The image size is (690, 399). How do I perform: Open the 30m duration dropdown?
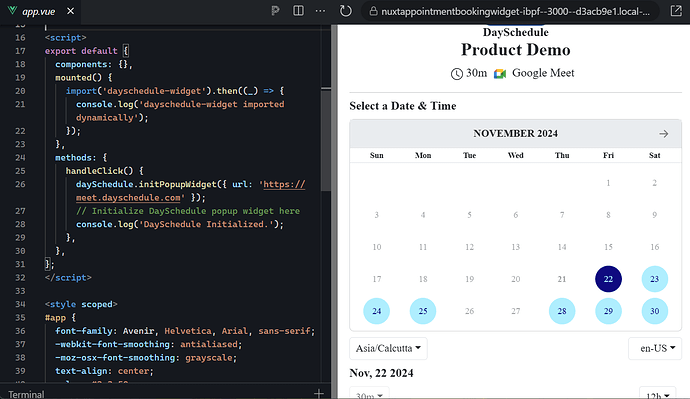[369, 393]
